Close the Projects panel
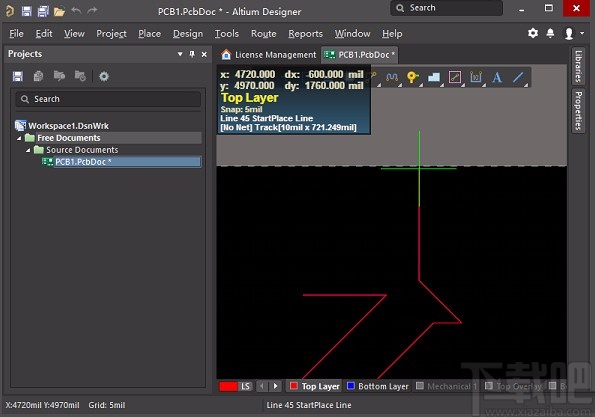 [204, 54]
